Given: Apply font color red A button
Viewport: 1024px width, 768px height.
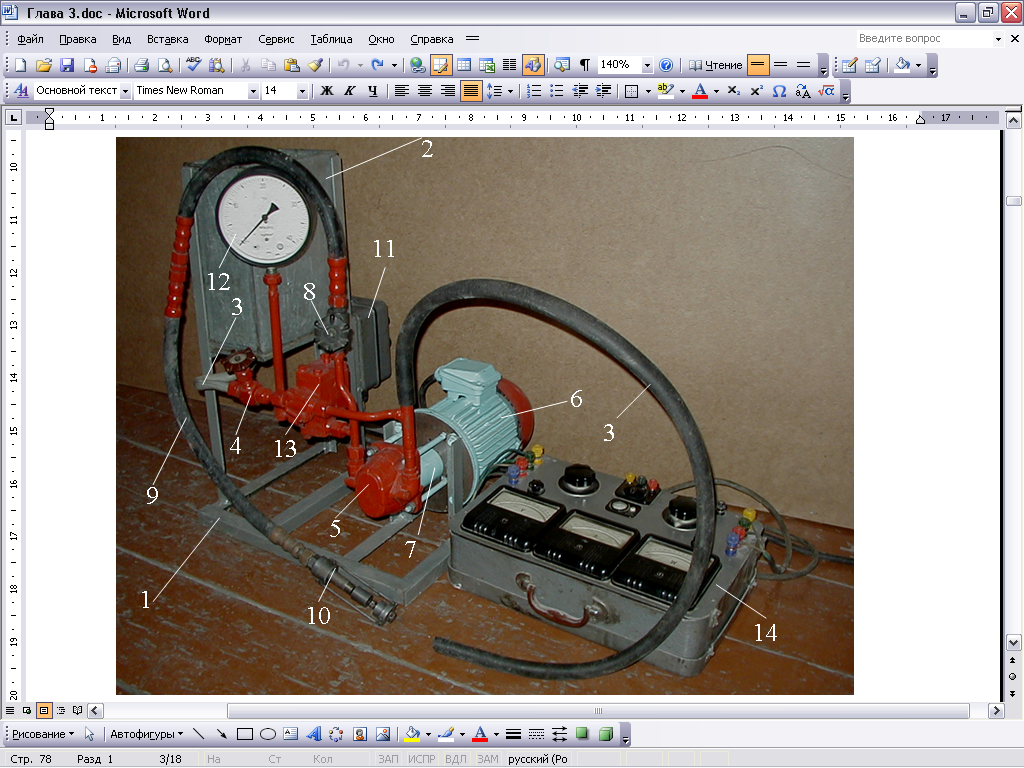Looking at the screenshot, I should click(x=700, y=91).
